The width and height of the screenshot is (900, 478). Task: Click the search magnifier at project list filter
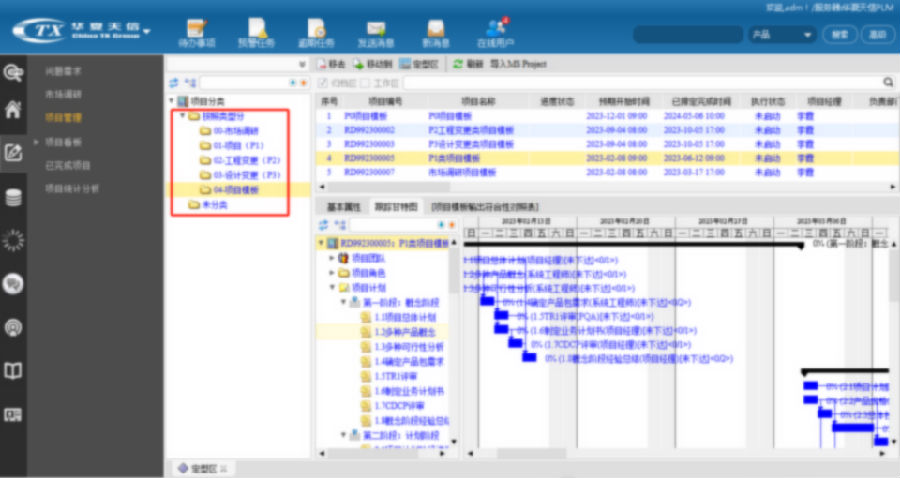tap(888, 83)
